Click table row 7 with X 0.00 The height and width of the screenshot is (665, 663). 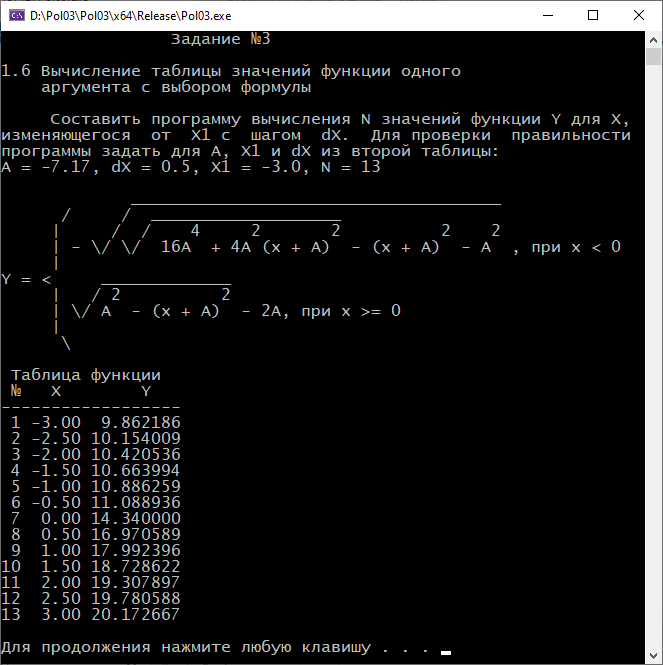(95, 519)
